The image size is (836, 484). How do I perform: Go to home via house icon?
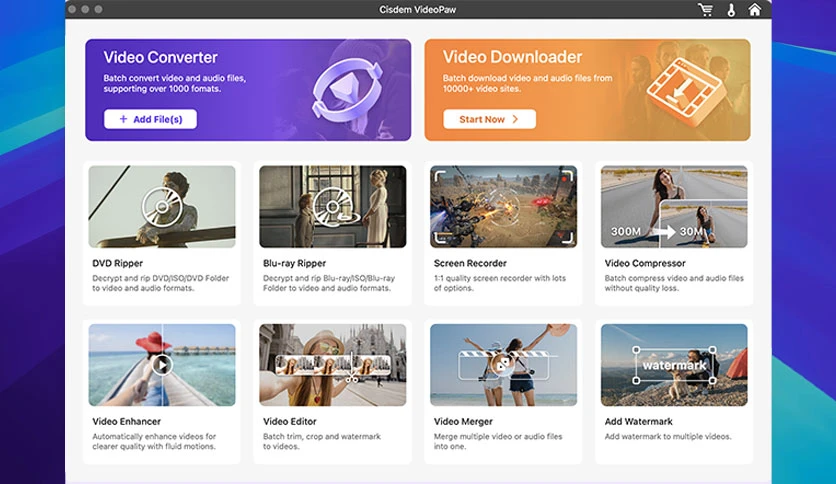[754, 10]
